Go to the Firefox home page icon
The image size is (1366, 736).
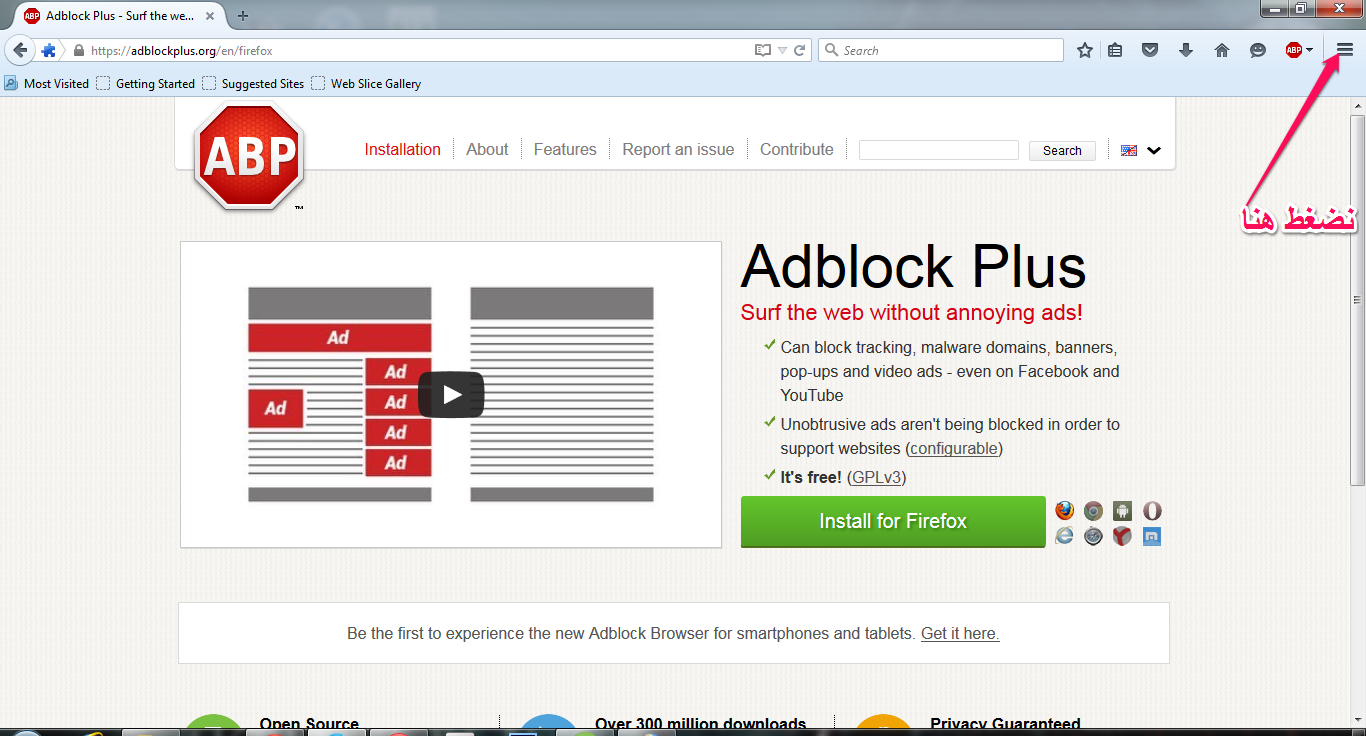(1222, 50)
